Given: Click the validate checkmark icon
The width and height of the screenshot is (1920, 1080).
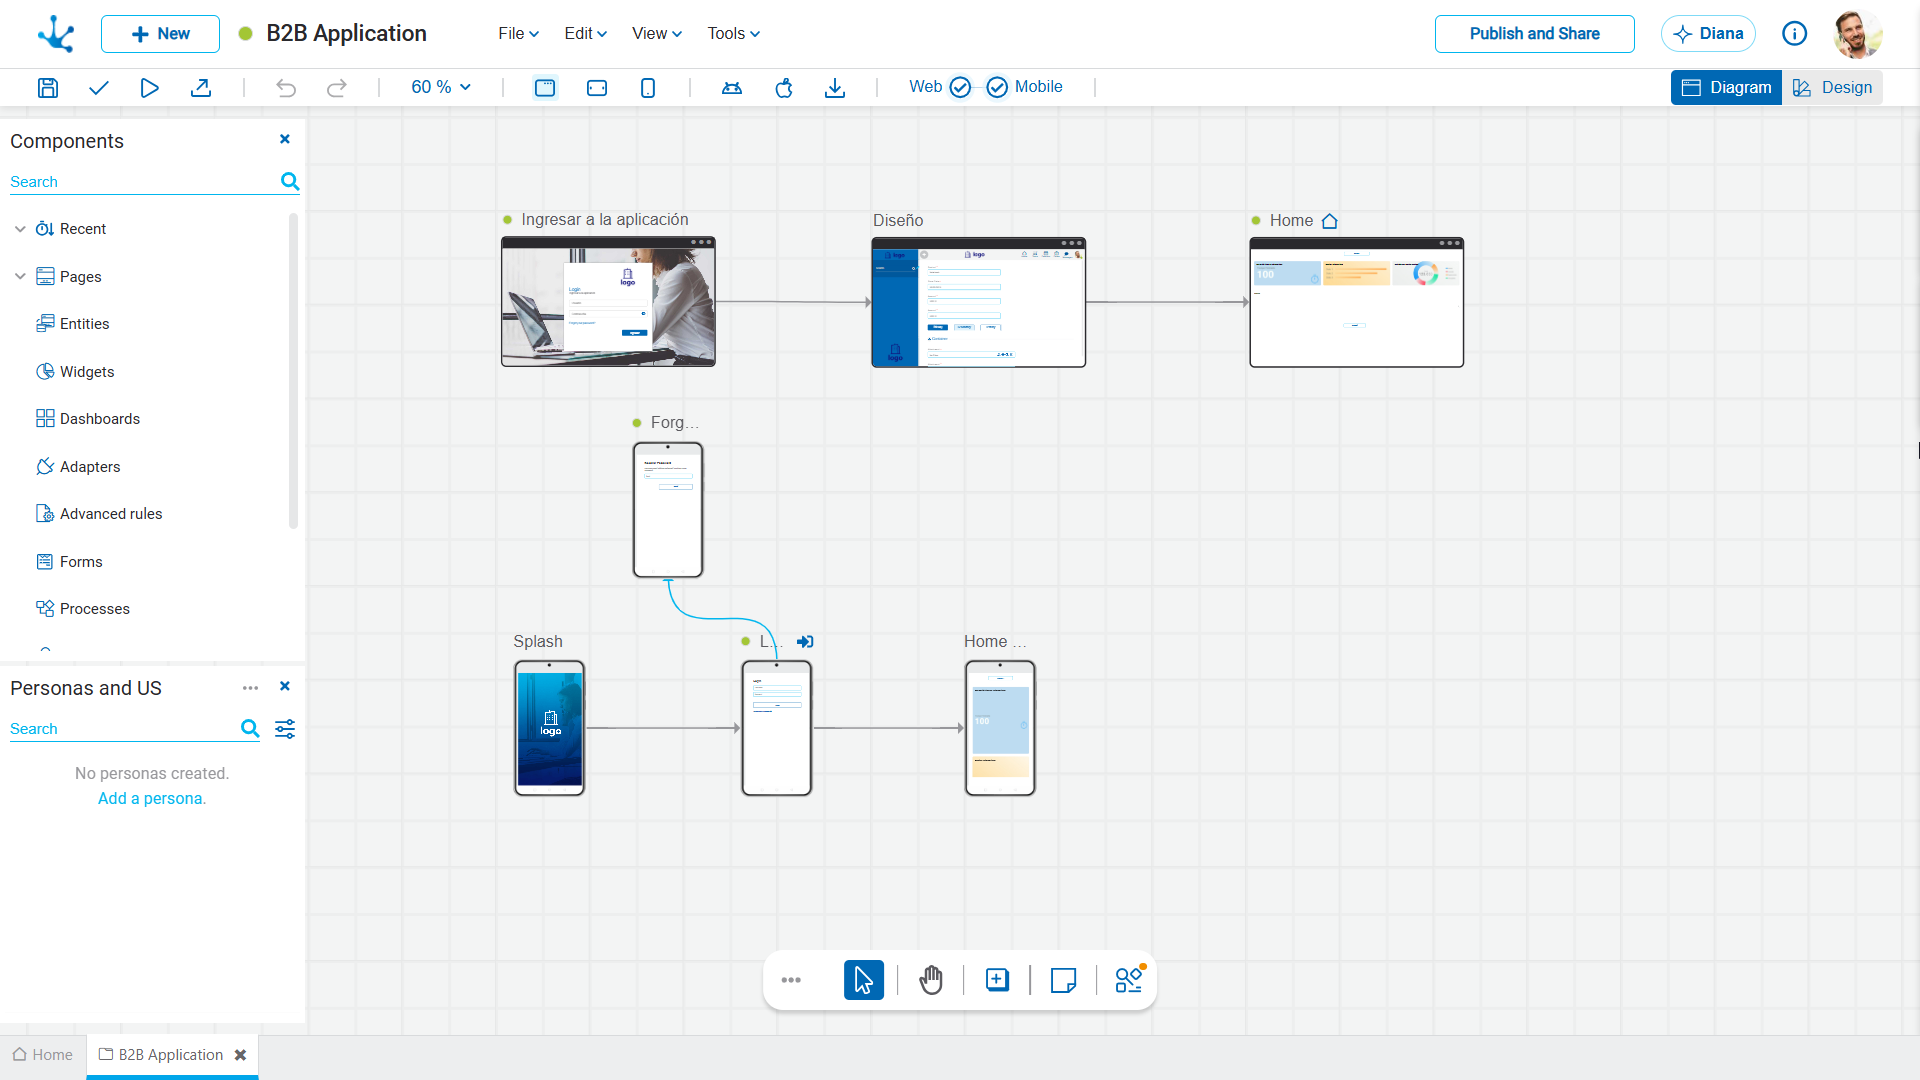Looking at the screenshot, I should pyautogui.click(x=98, y=88).
